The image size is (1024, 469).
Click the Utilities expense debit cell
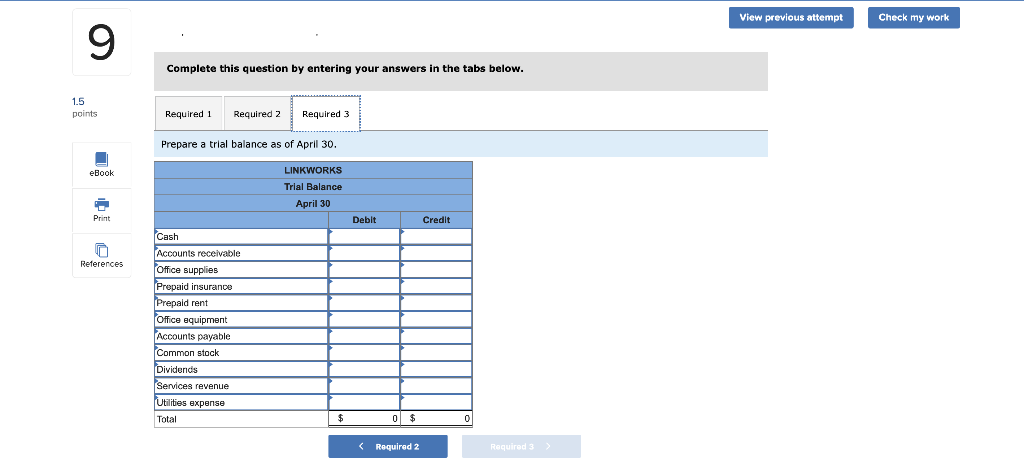364,402
